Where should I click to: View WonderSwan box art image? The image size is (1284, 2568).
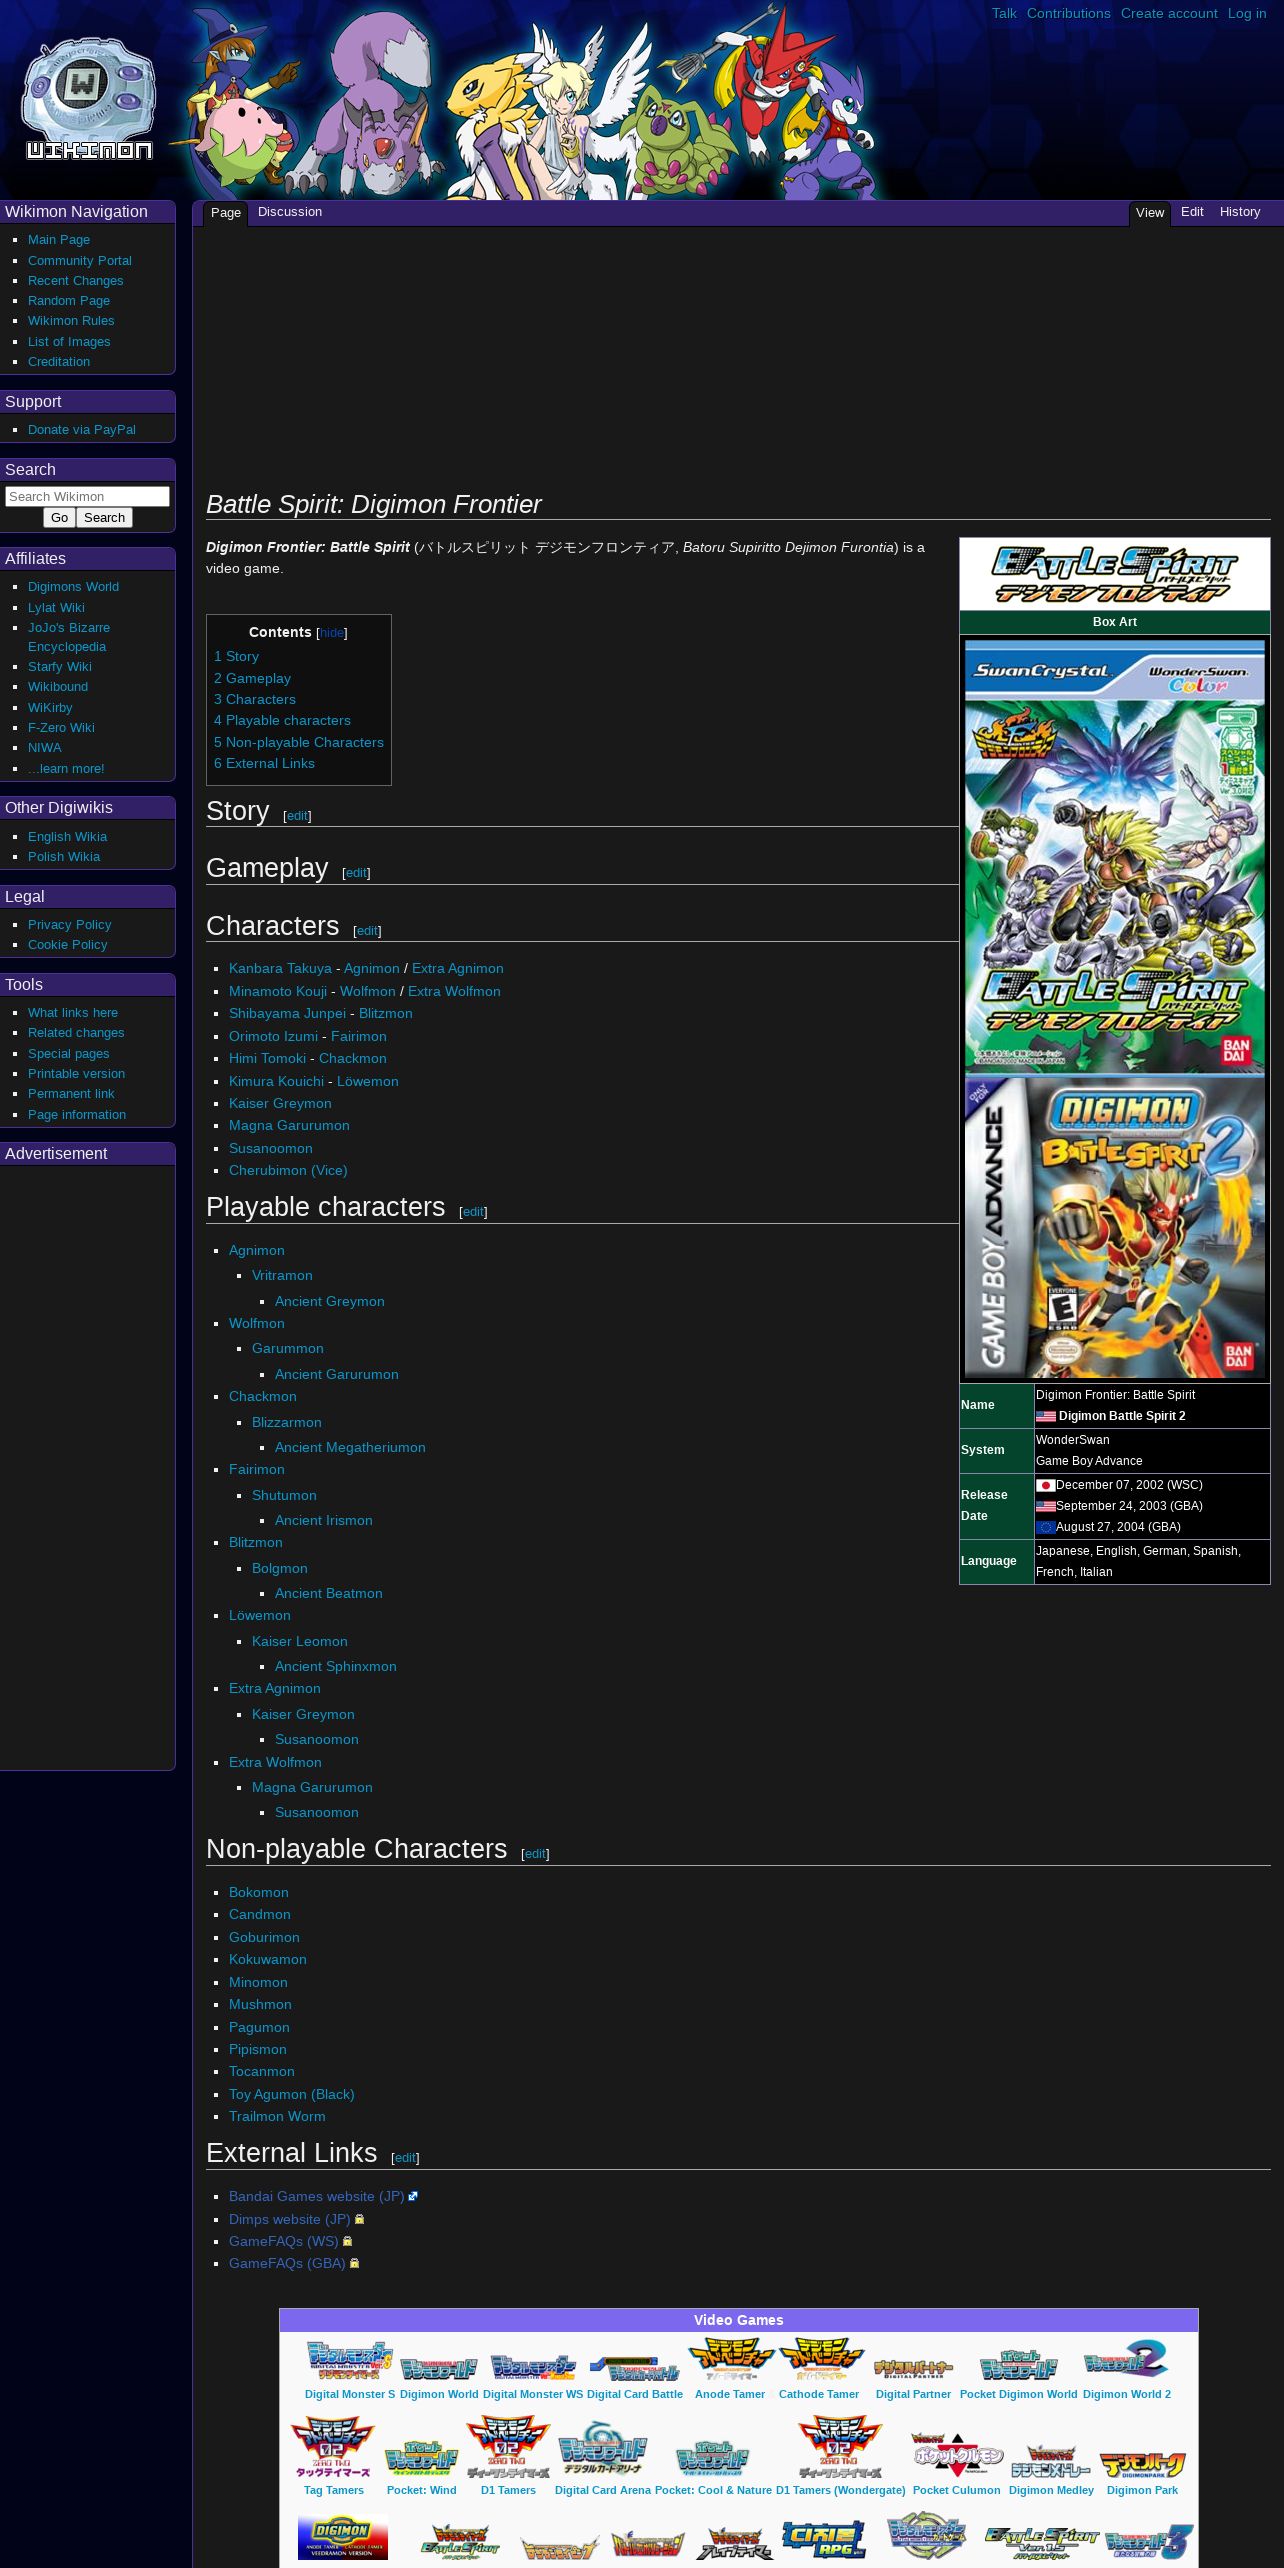tap(1114, 857)
